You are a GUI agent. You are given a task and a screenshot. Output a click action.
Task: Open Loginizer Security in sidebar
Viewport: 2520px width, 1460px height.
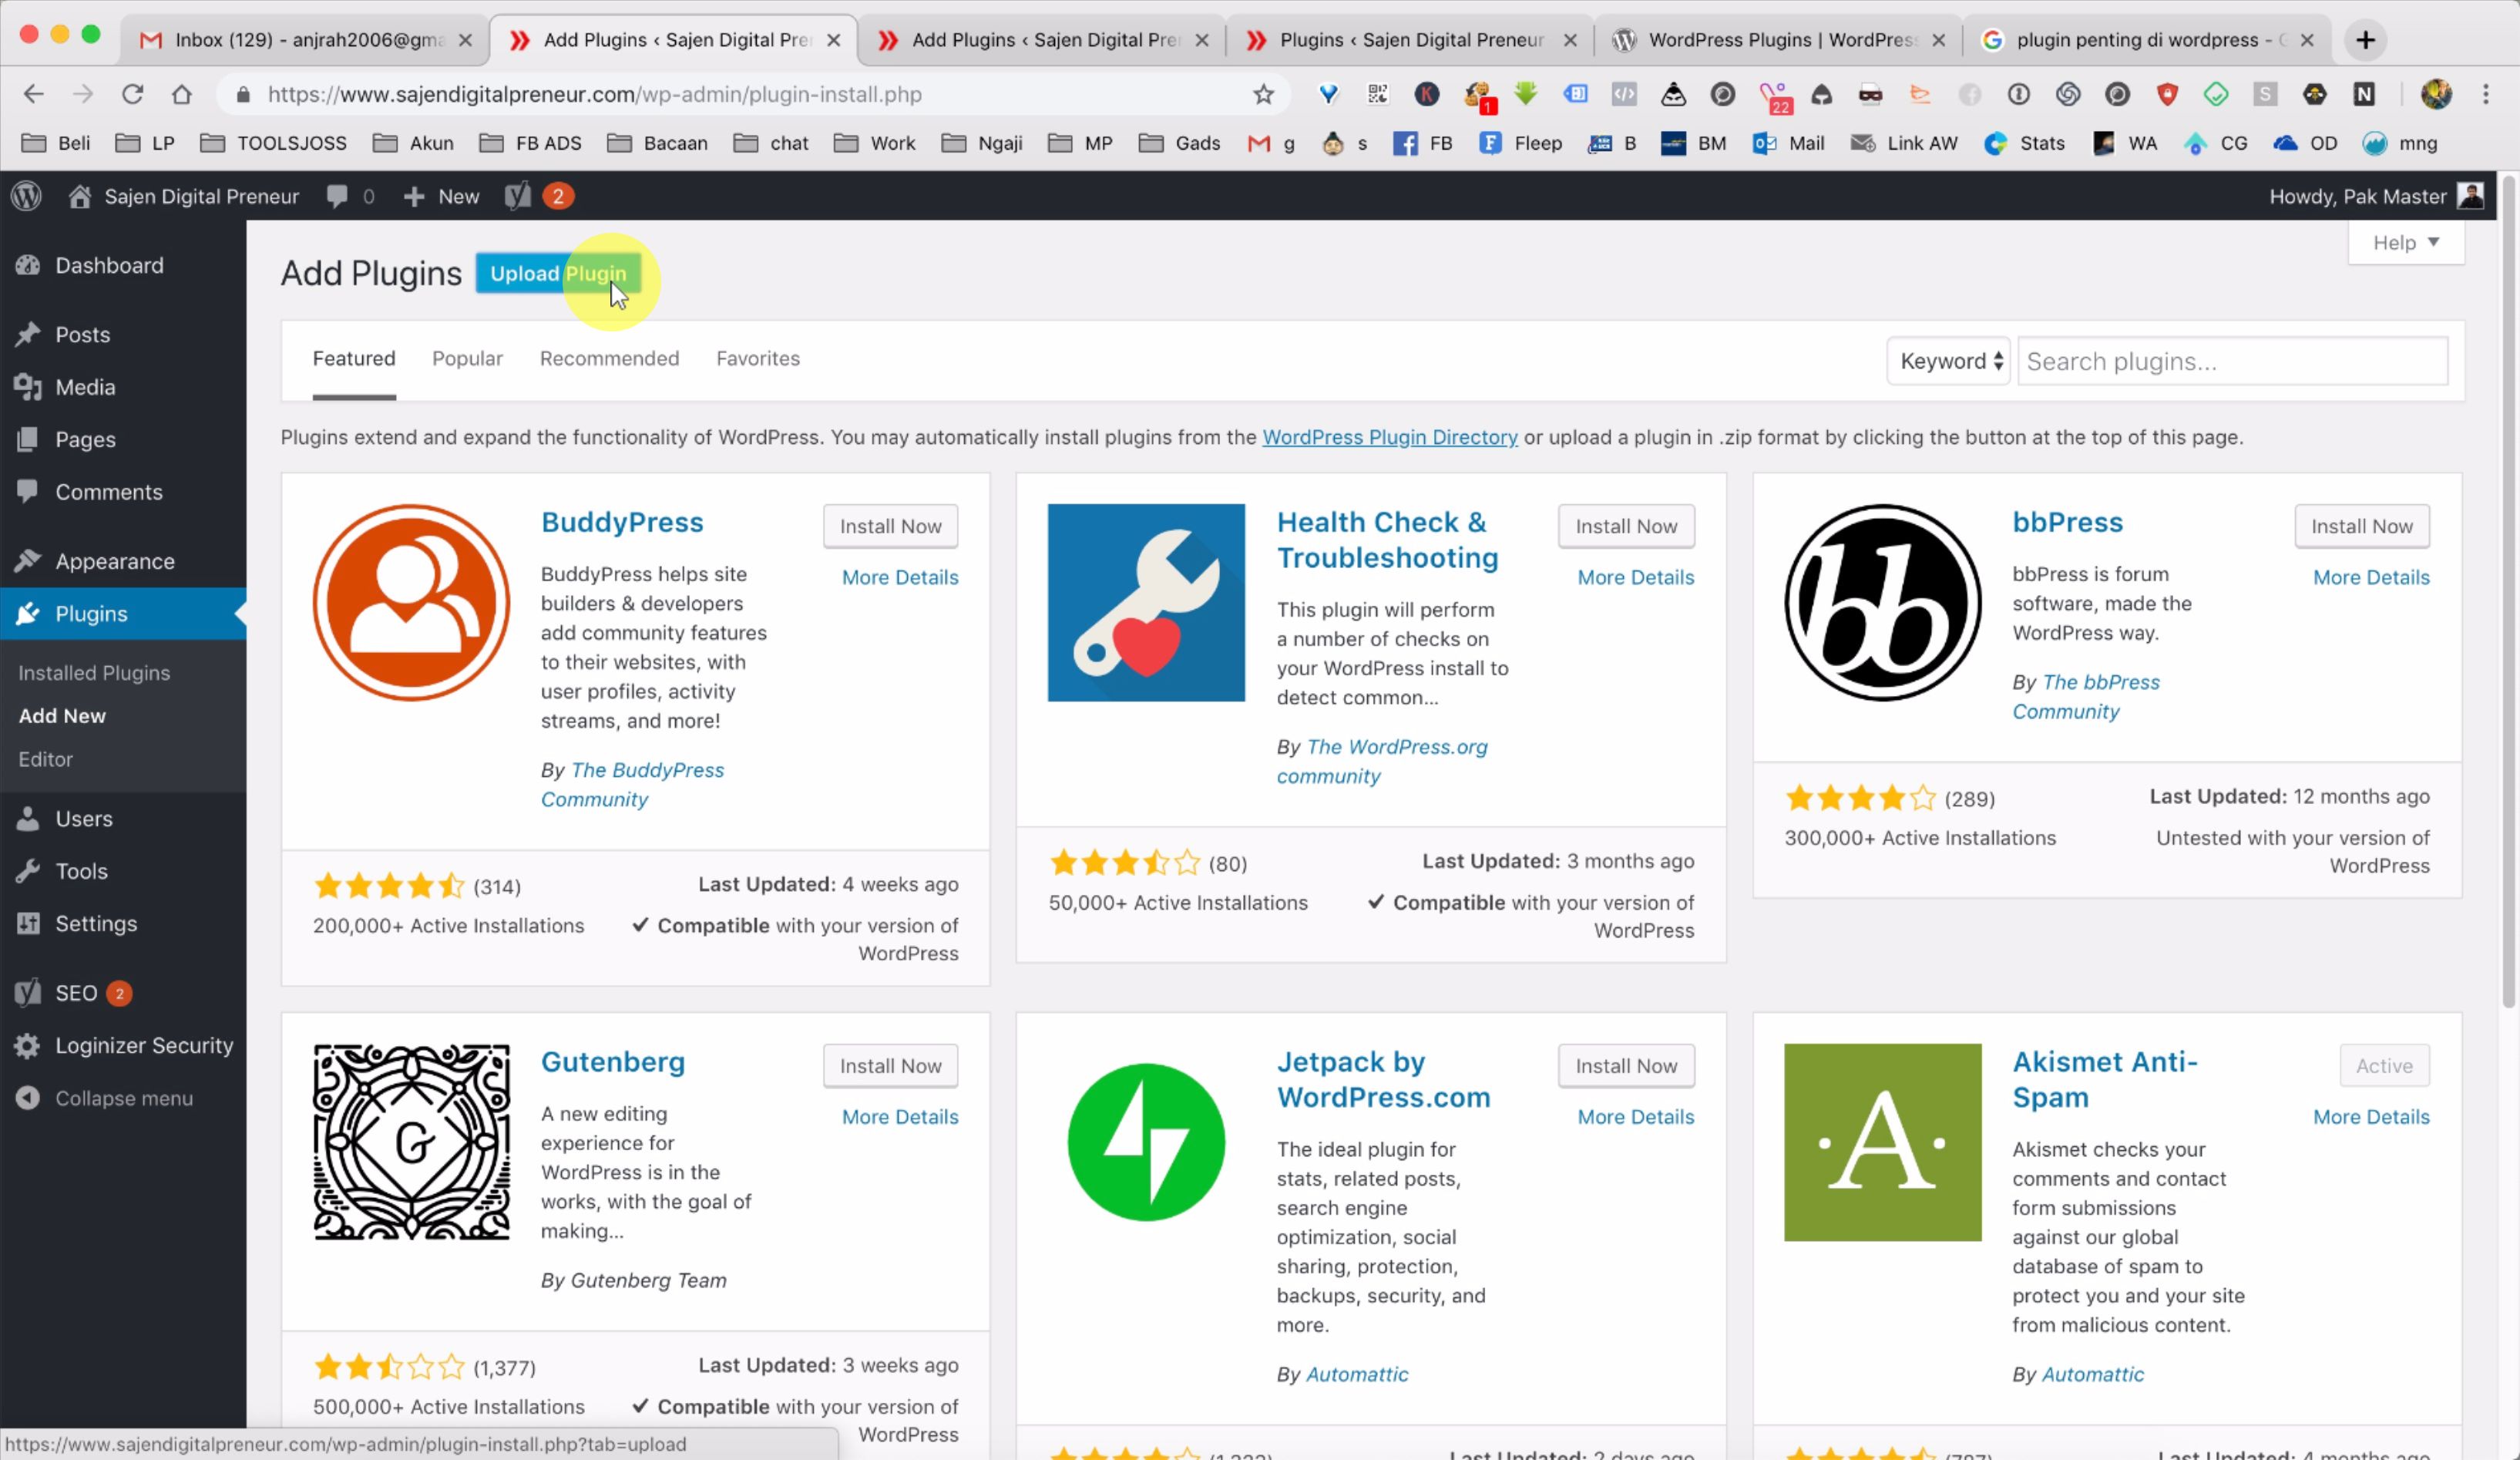143,1045
